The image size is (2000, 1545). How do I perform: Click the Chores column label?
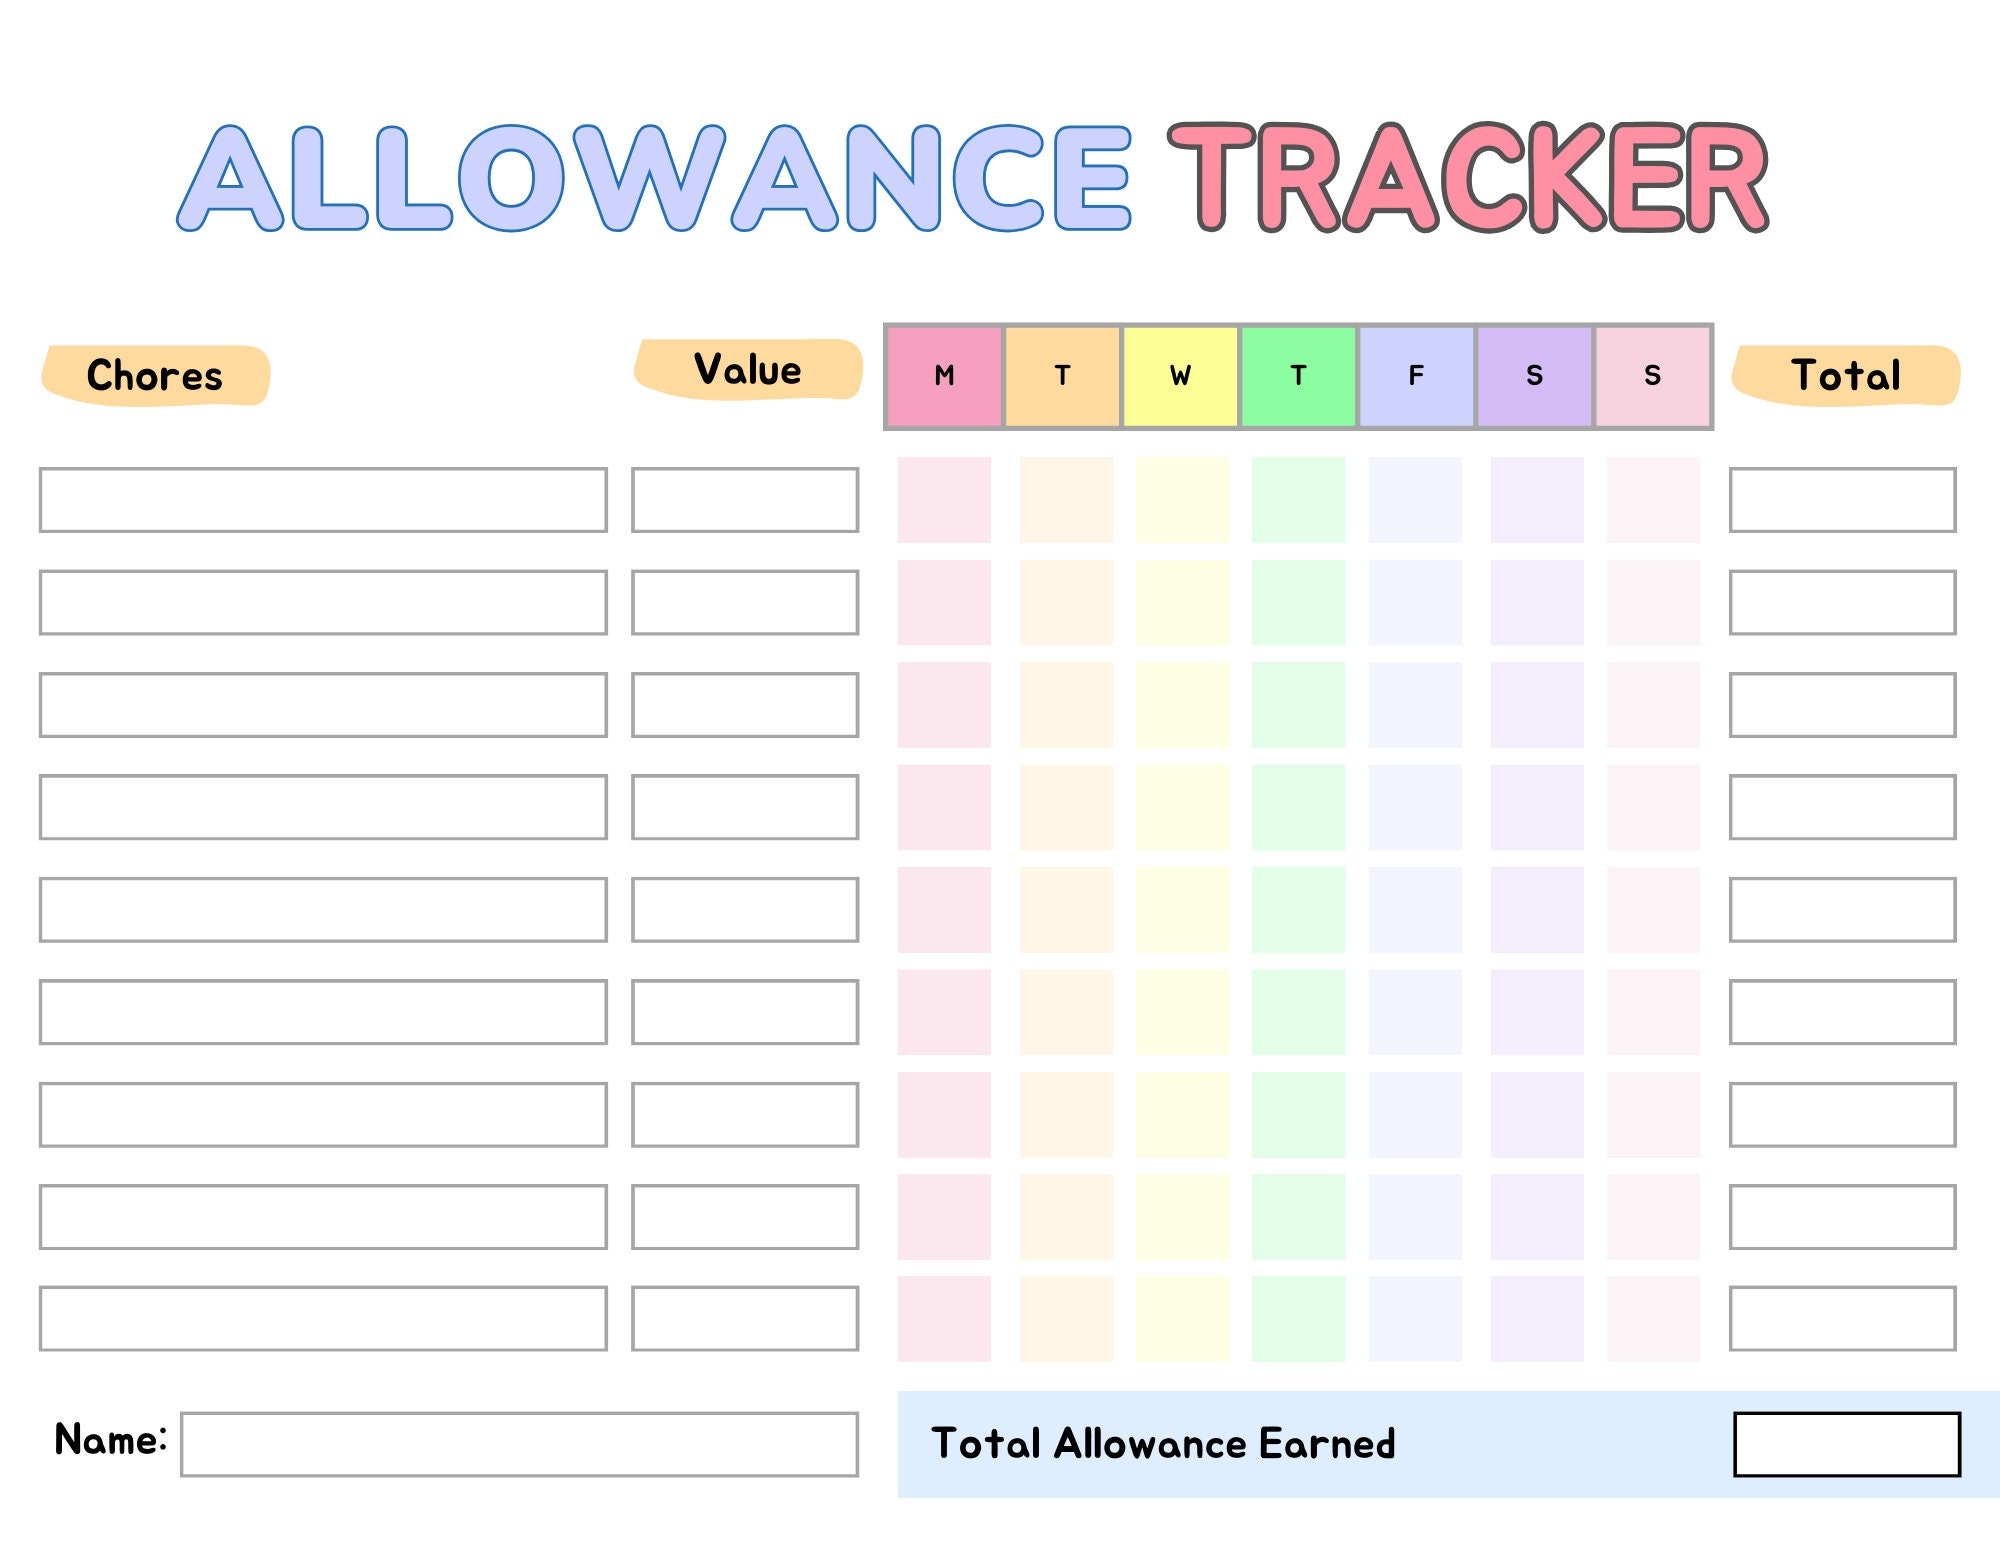[155, 376]
